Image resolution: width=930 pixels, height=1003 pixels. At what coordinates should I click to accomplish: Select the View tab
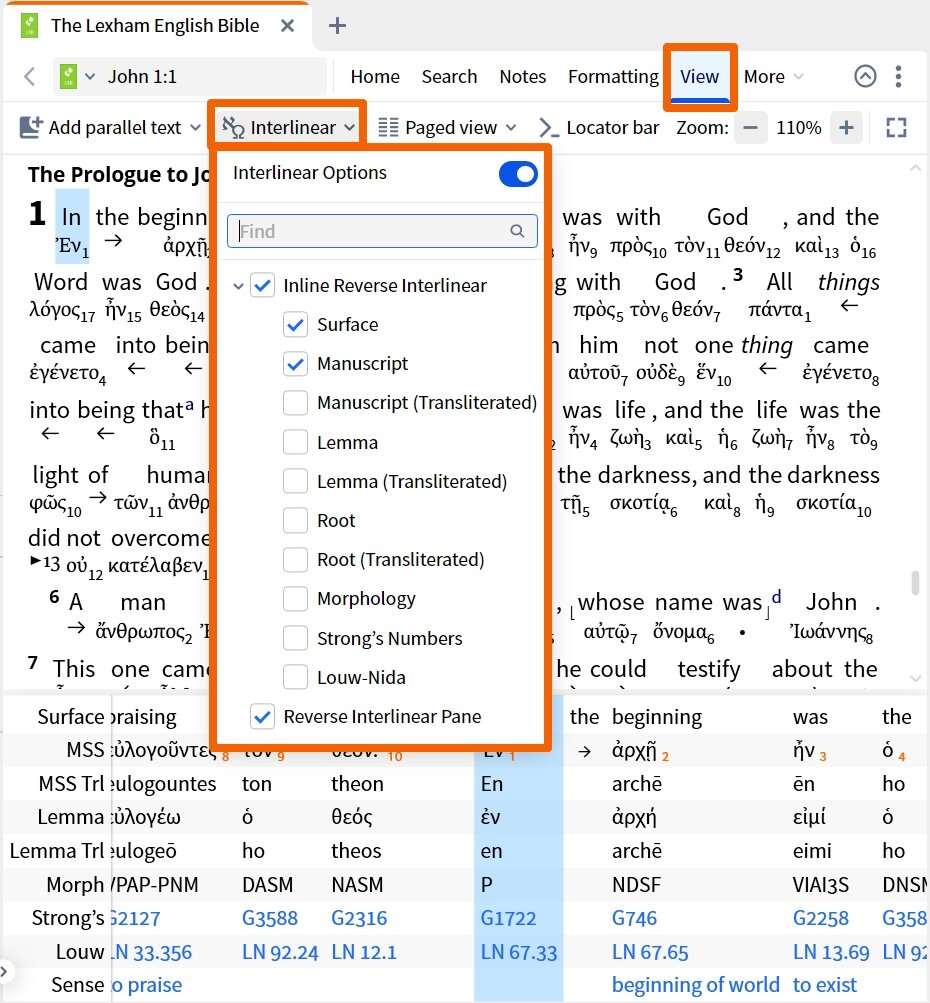point(699,77)
